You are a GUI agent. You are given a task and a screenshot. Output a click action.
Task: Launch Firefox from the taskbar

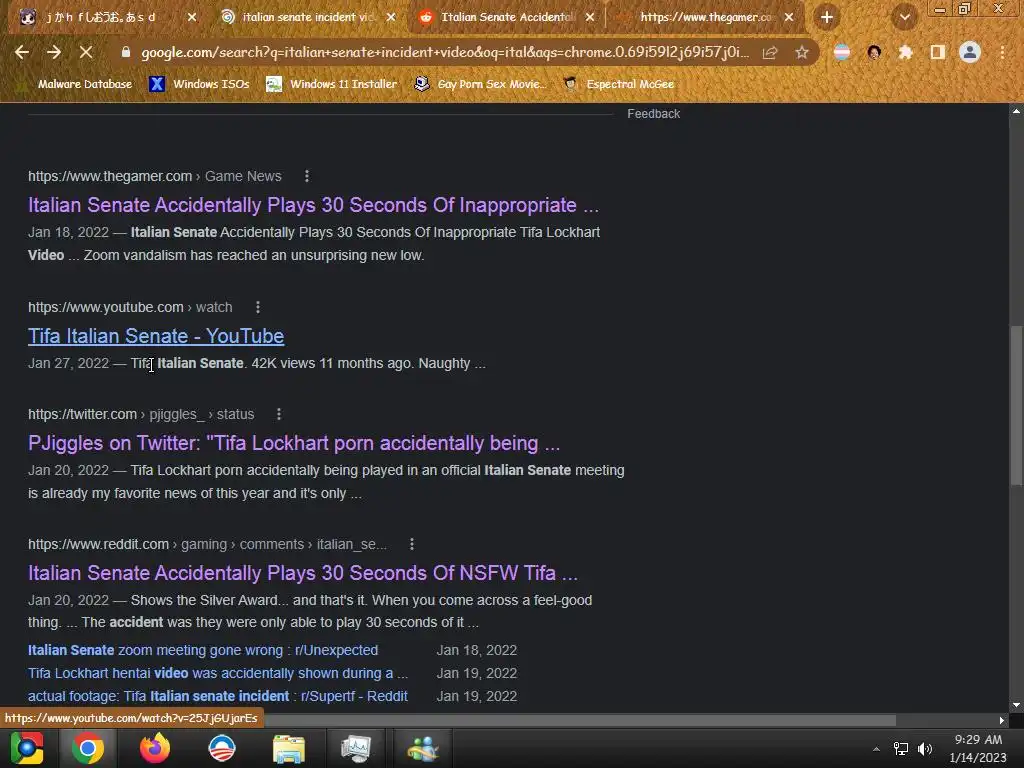click(155, 748)
